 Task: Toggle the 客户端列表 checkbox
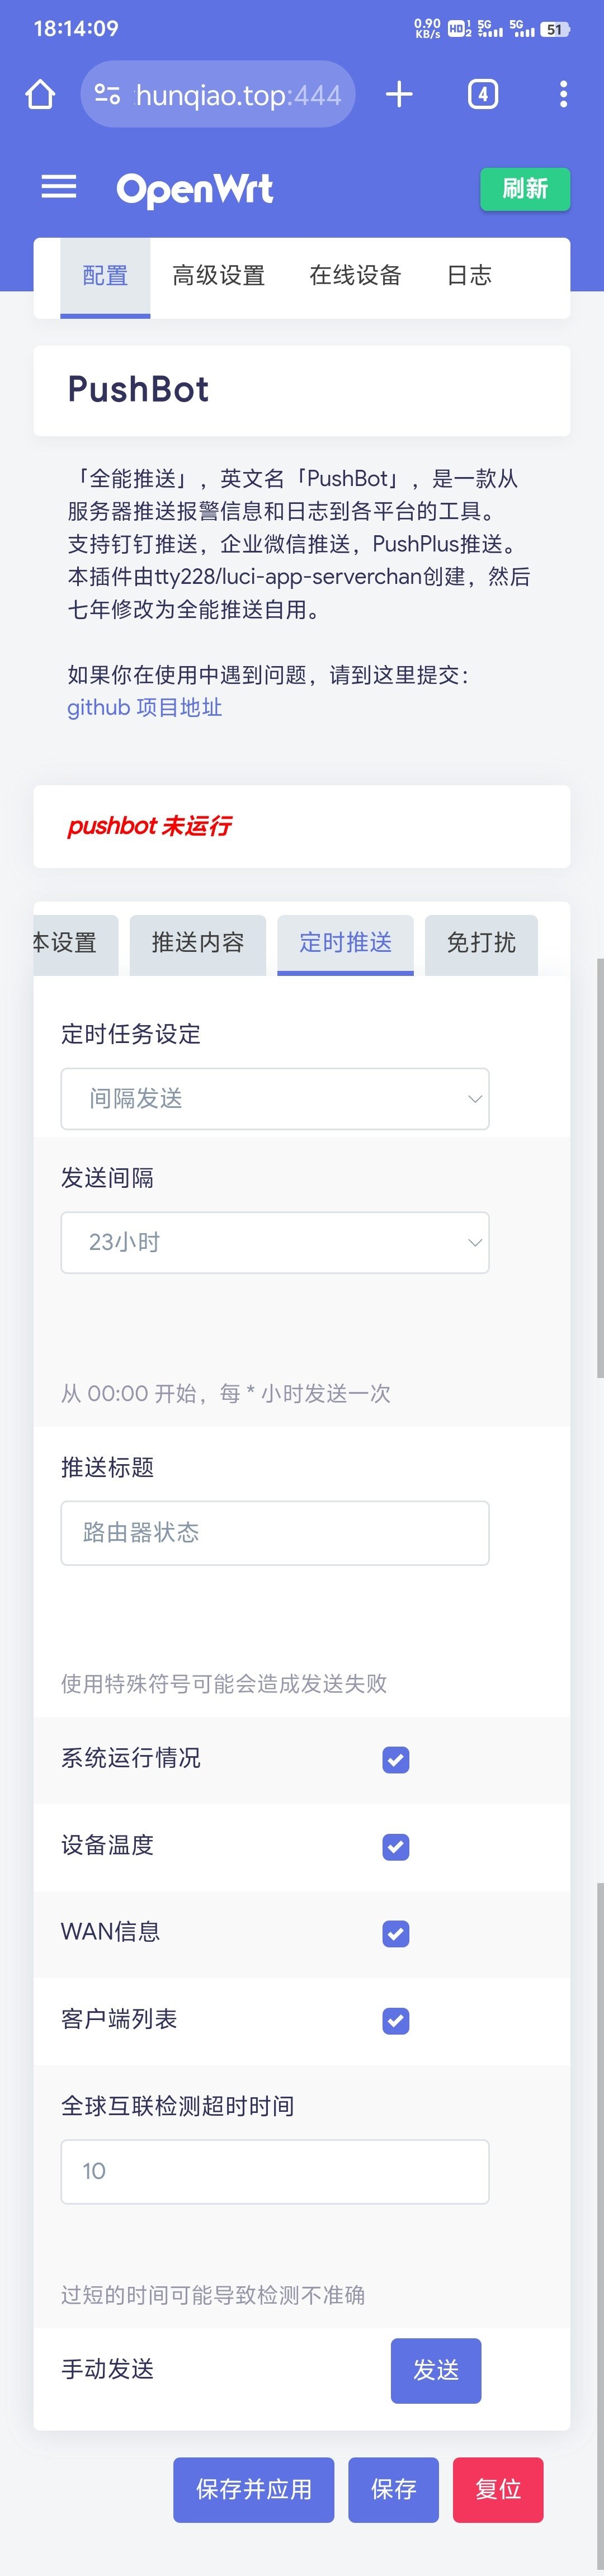pos(396,2021)
